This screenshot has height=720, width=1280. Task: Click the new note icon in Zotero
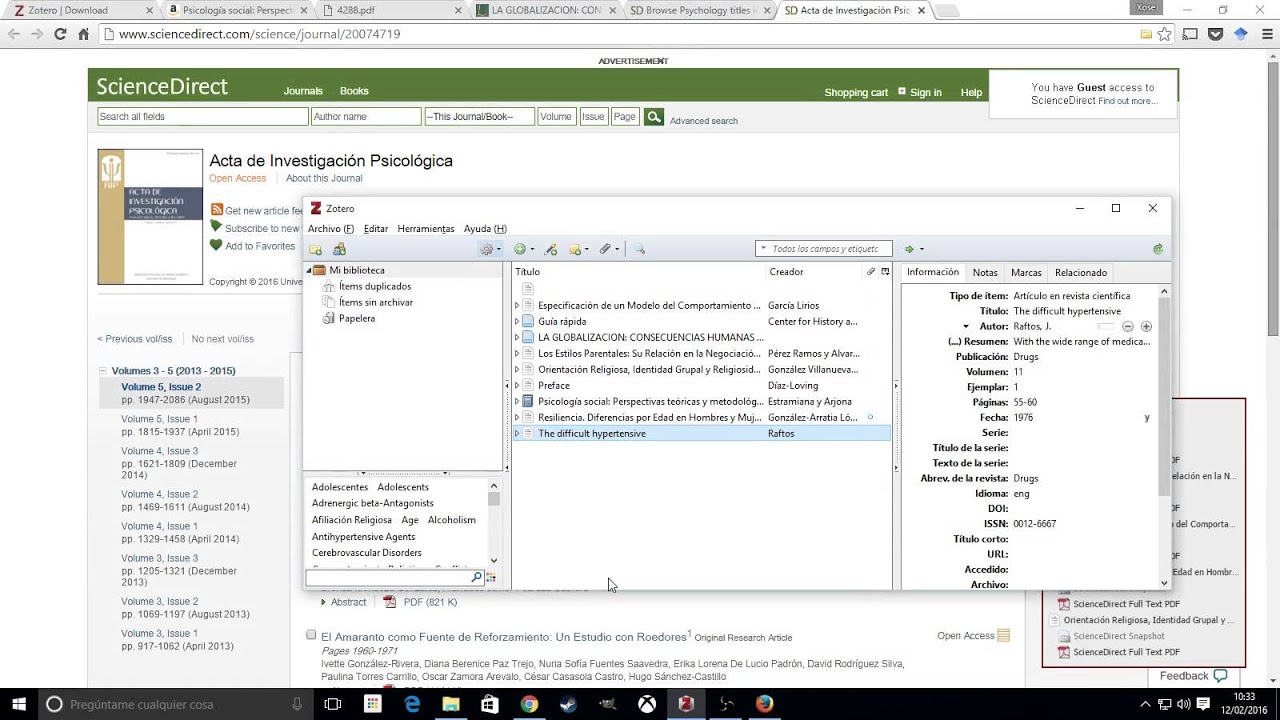(578, 249)
